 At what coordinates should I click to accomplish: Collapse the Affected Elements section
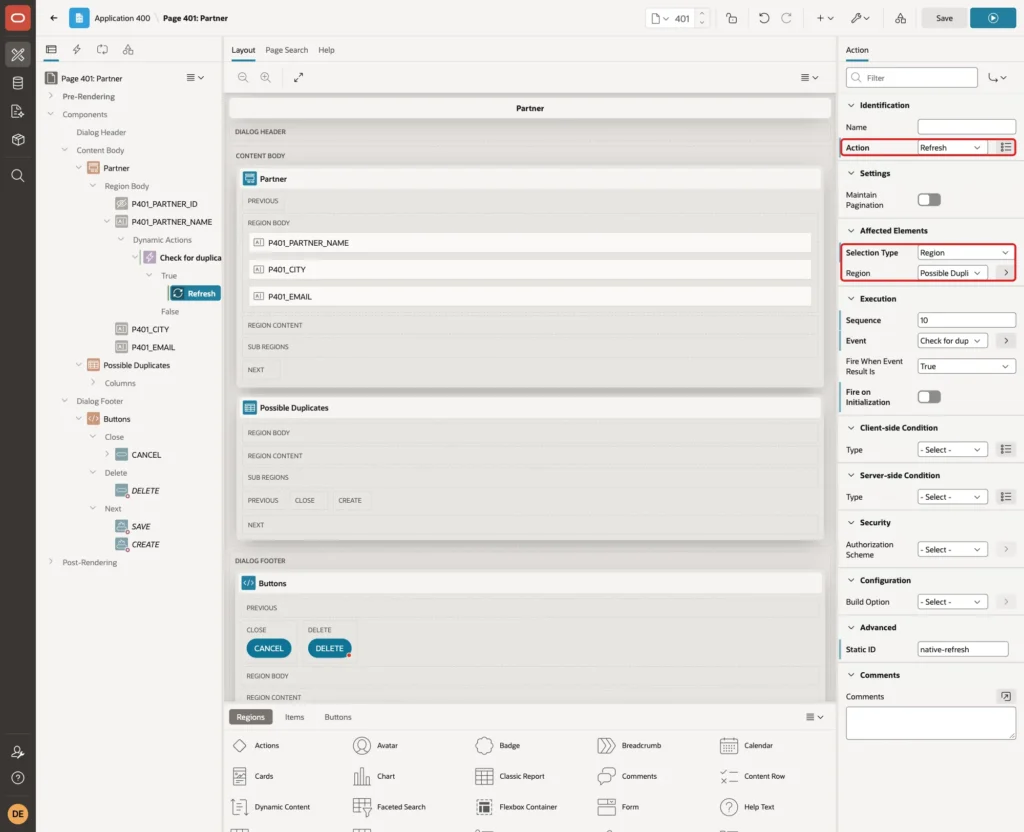[851, 231]
